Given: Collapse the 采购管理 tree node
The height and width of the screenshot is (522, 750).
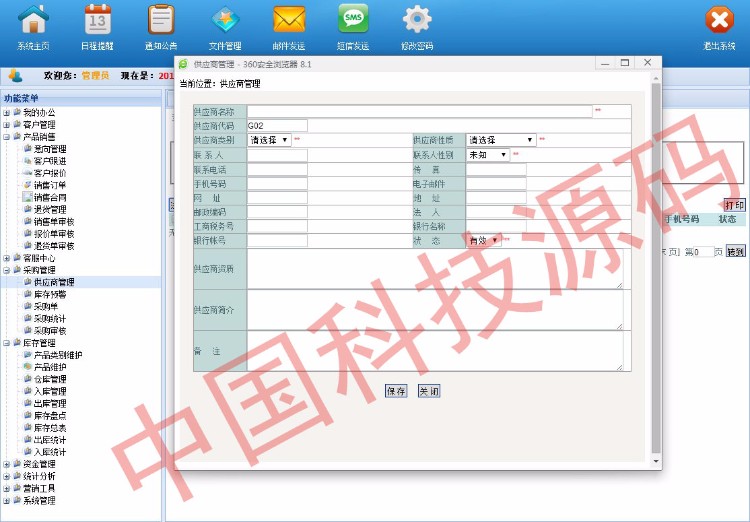Looking at the screenshot, I should coord(7,270).
